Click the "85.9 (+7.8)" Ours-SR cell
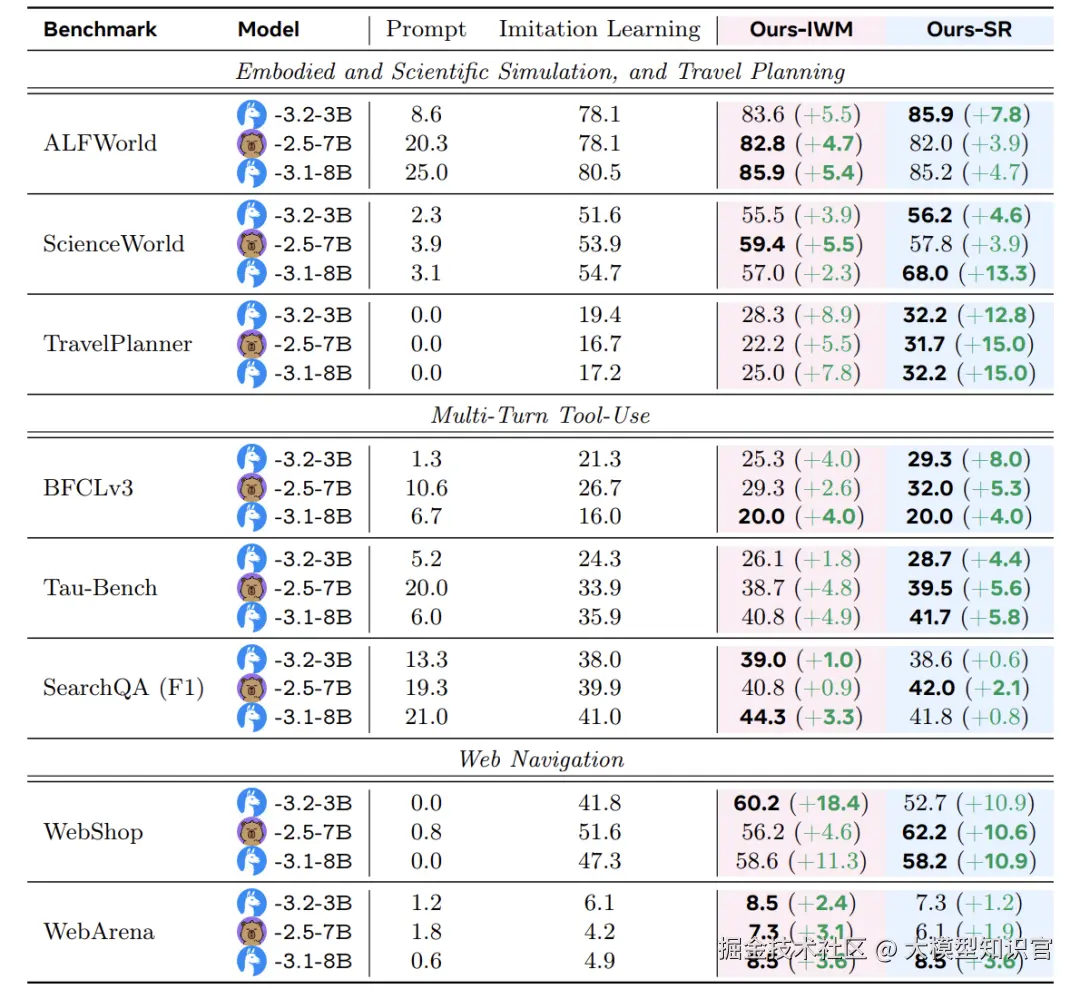Screen dimensions: 1080x989 pyautogui.click(x=969, y=114)
